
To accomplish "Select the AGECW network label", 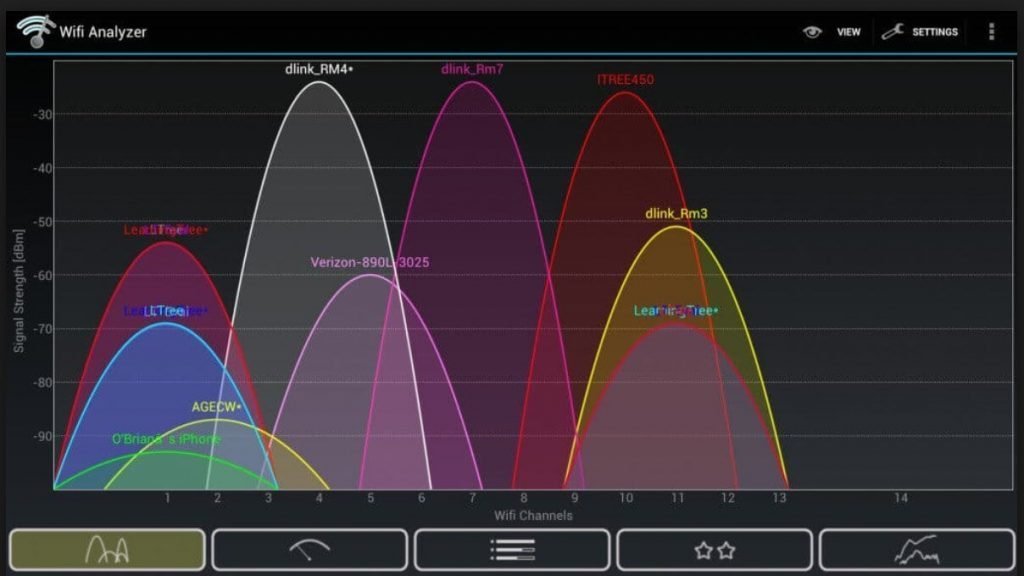I will 216,407.
